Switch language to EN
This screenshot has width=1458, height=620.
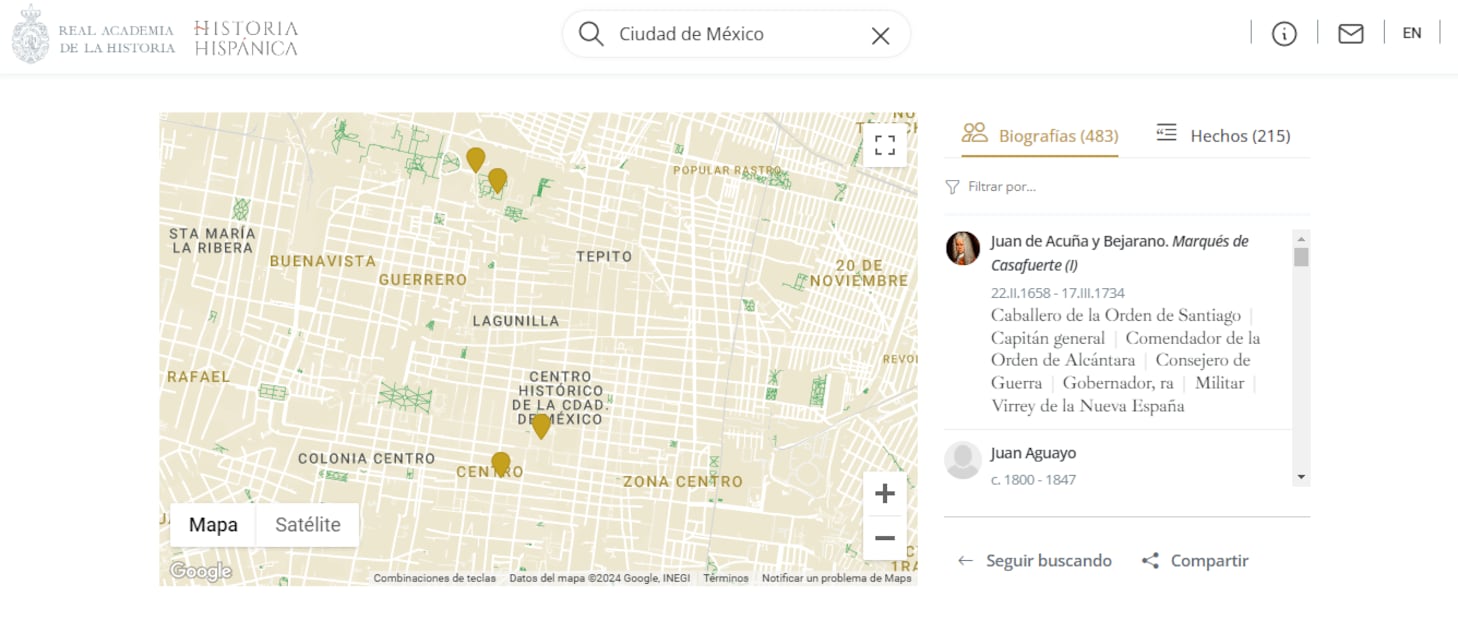[1411, 33]
